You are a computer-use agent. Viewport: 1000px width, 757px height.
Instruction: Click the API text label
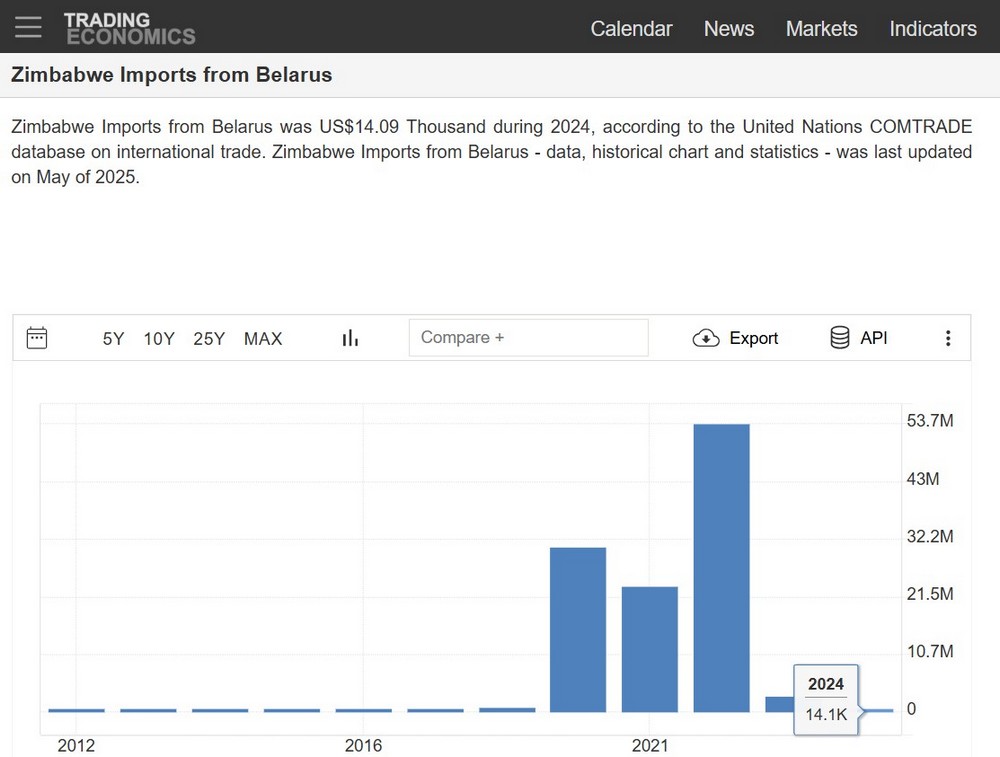click(x=874, y=338)
